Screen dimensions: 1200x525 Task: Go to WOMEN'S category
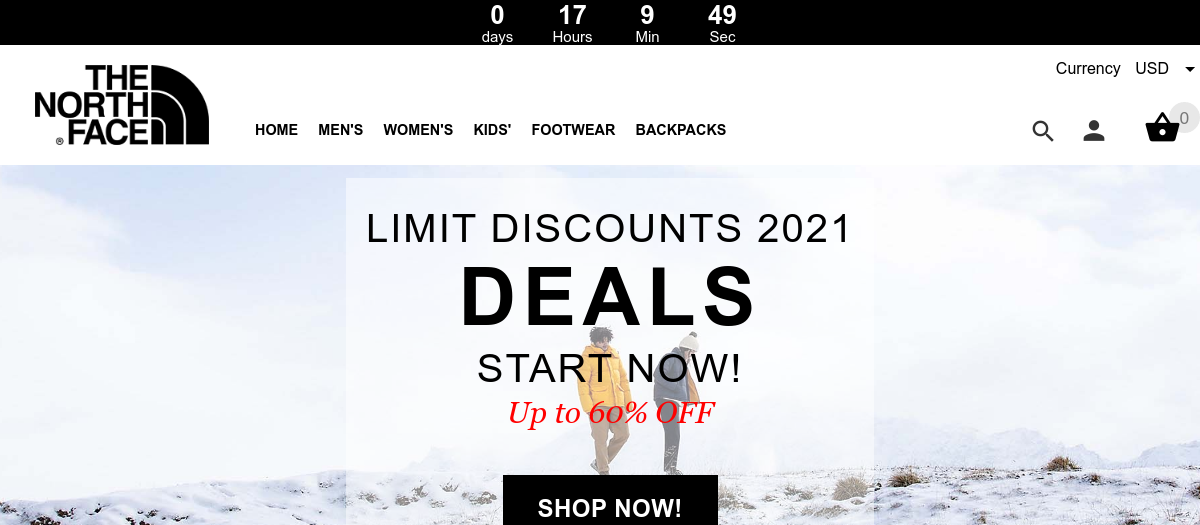[418, 130]
